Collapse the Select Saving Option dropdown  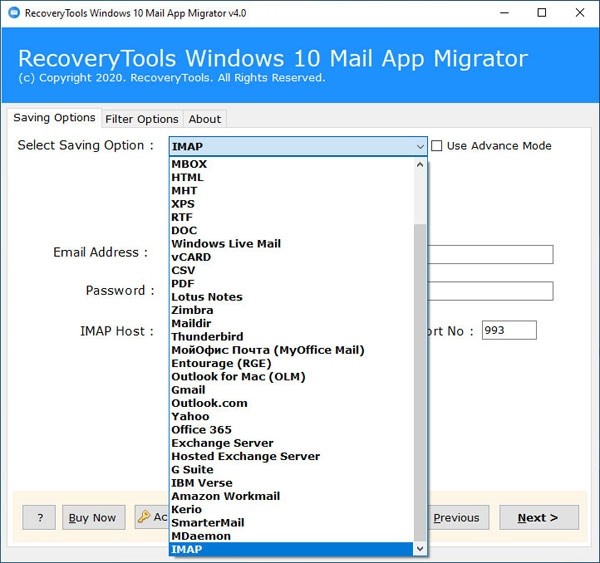pos(420,146)
